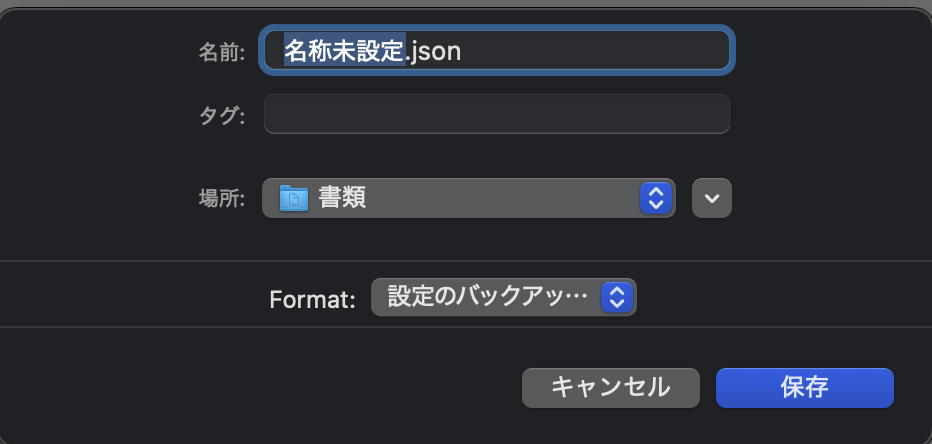
Task: Click the 名前: label text
Action: tap(221, 51)
